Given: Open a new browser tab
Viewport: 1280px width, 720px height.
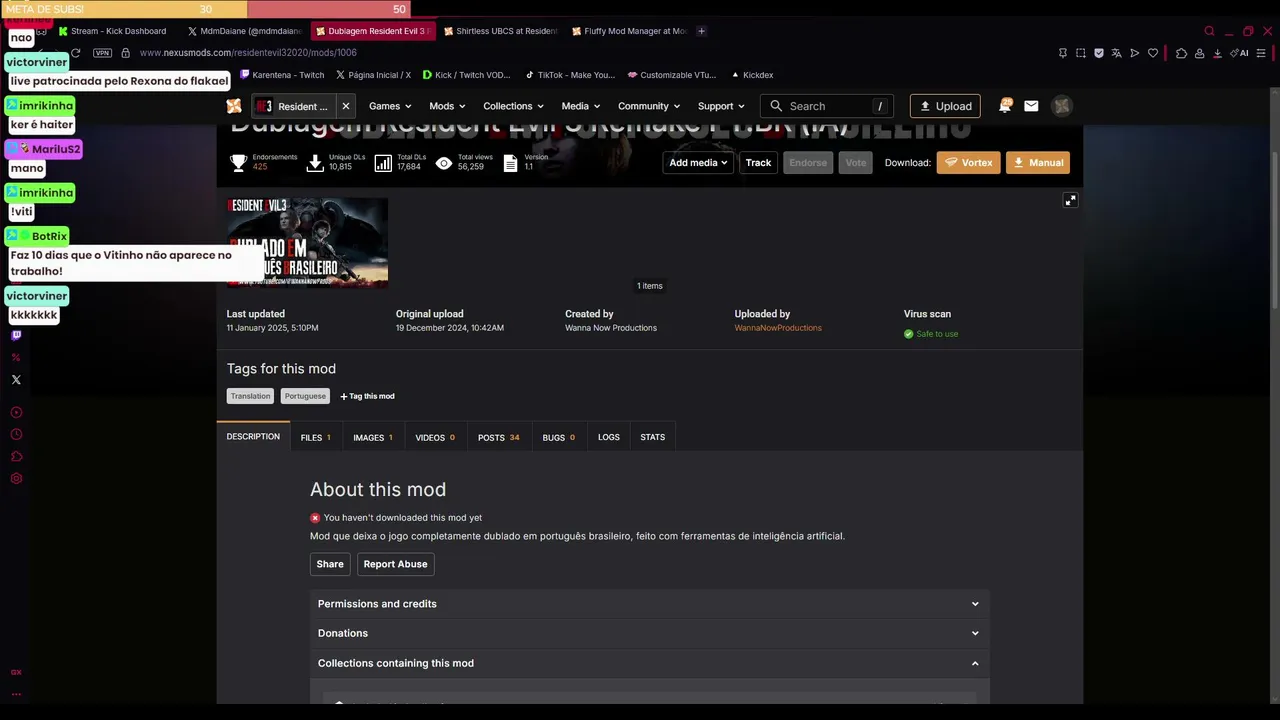Looking at the screenshot, I should coord(701,31).
